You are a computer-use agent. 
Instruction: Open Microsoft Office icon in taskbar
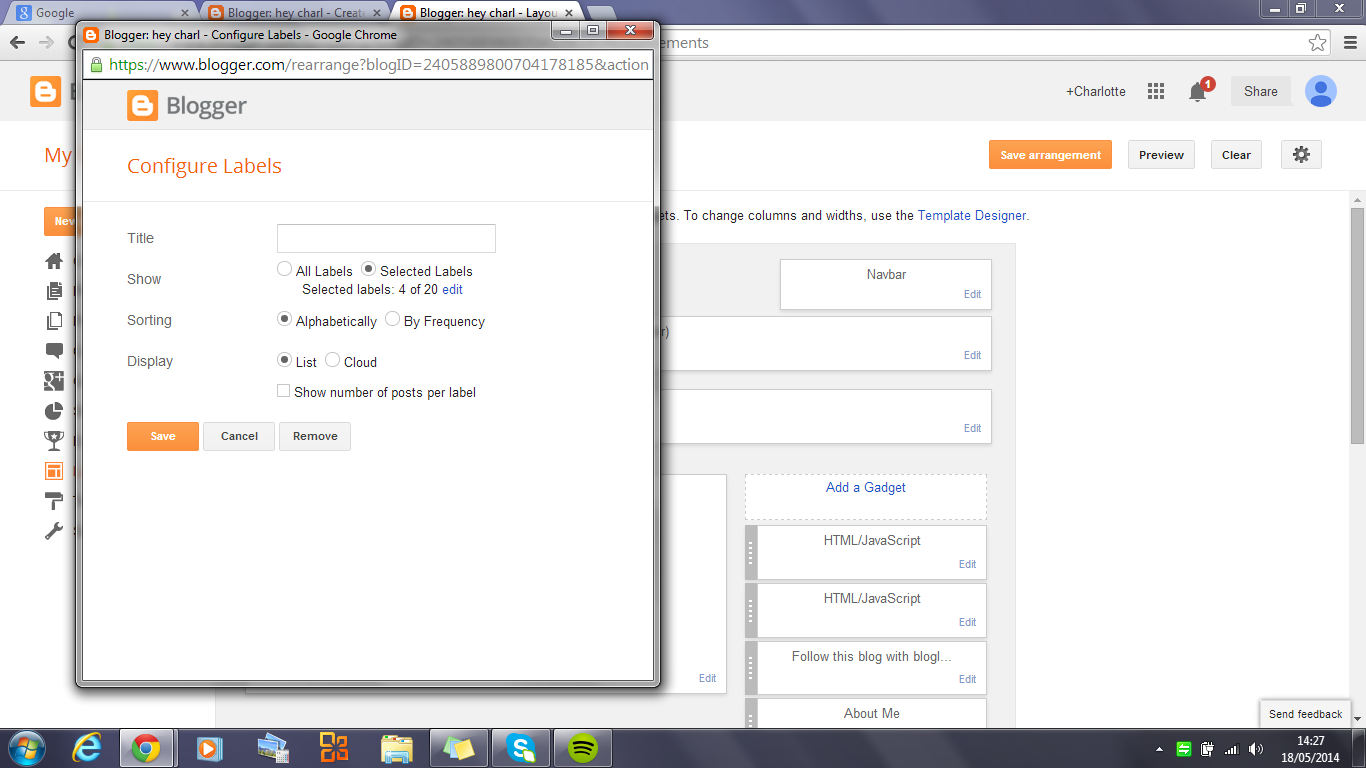pos(333,748)
